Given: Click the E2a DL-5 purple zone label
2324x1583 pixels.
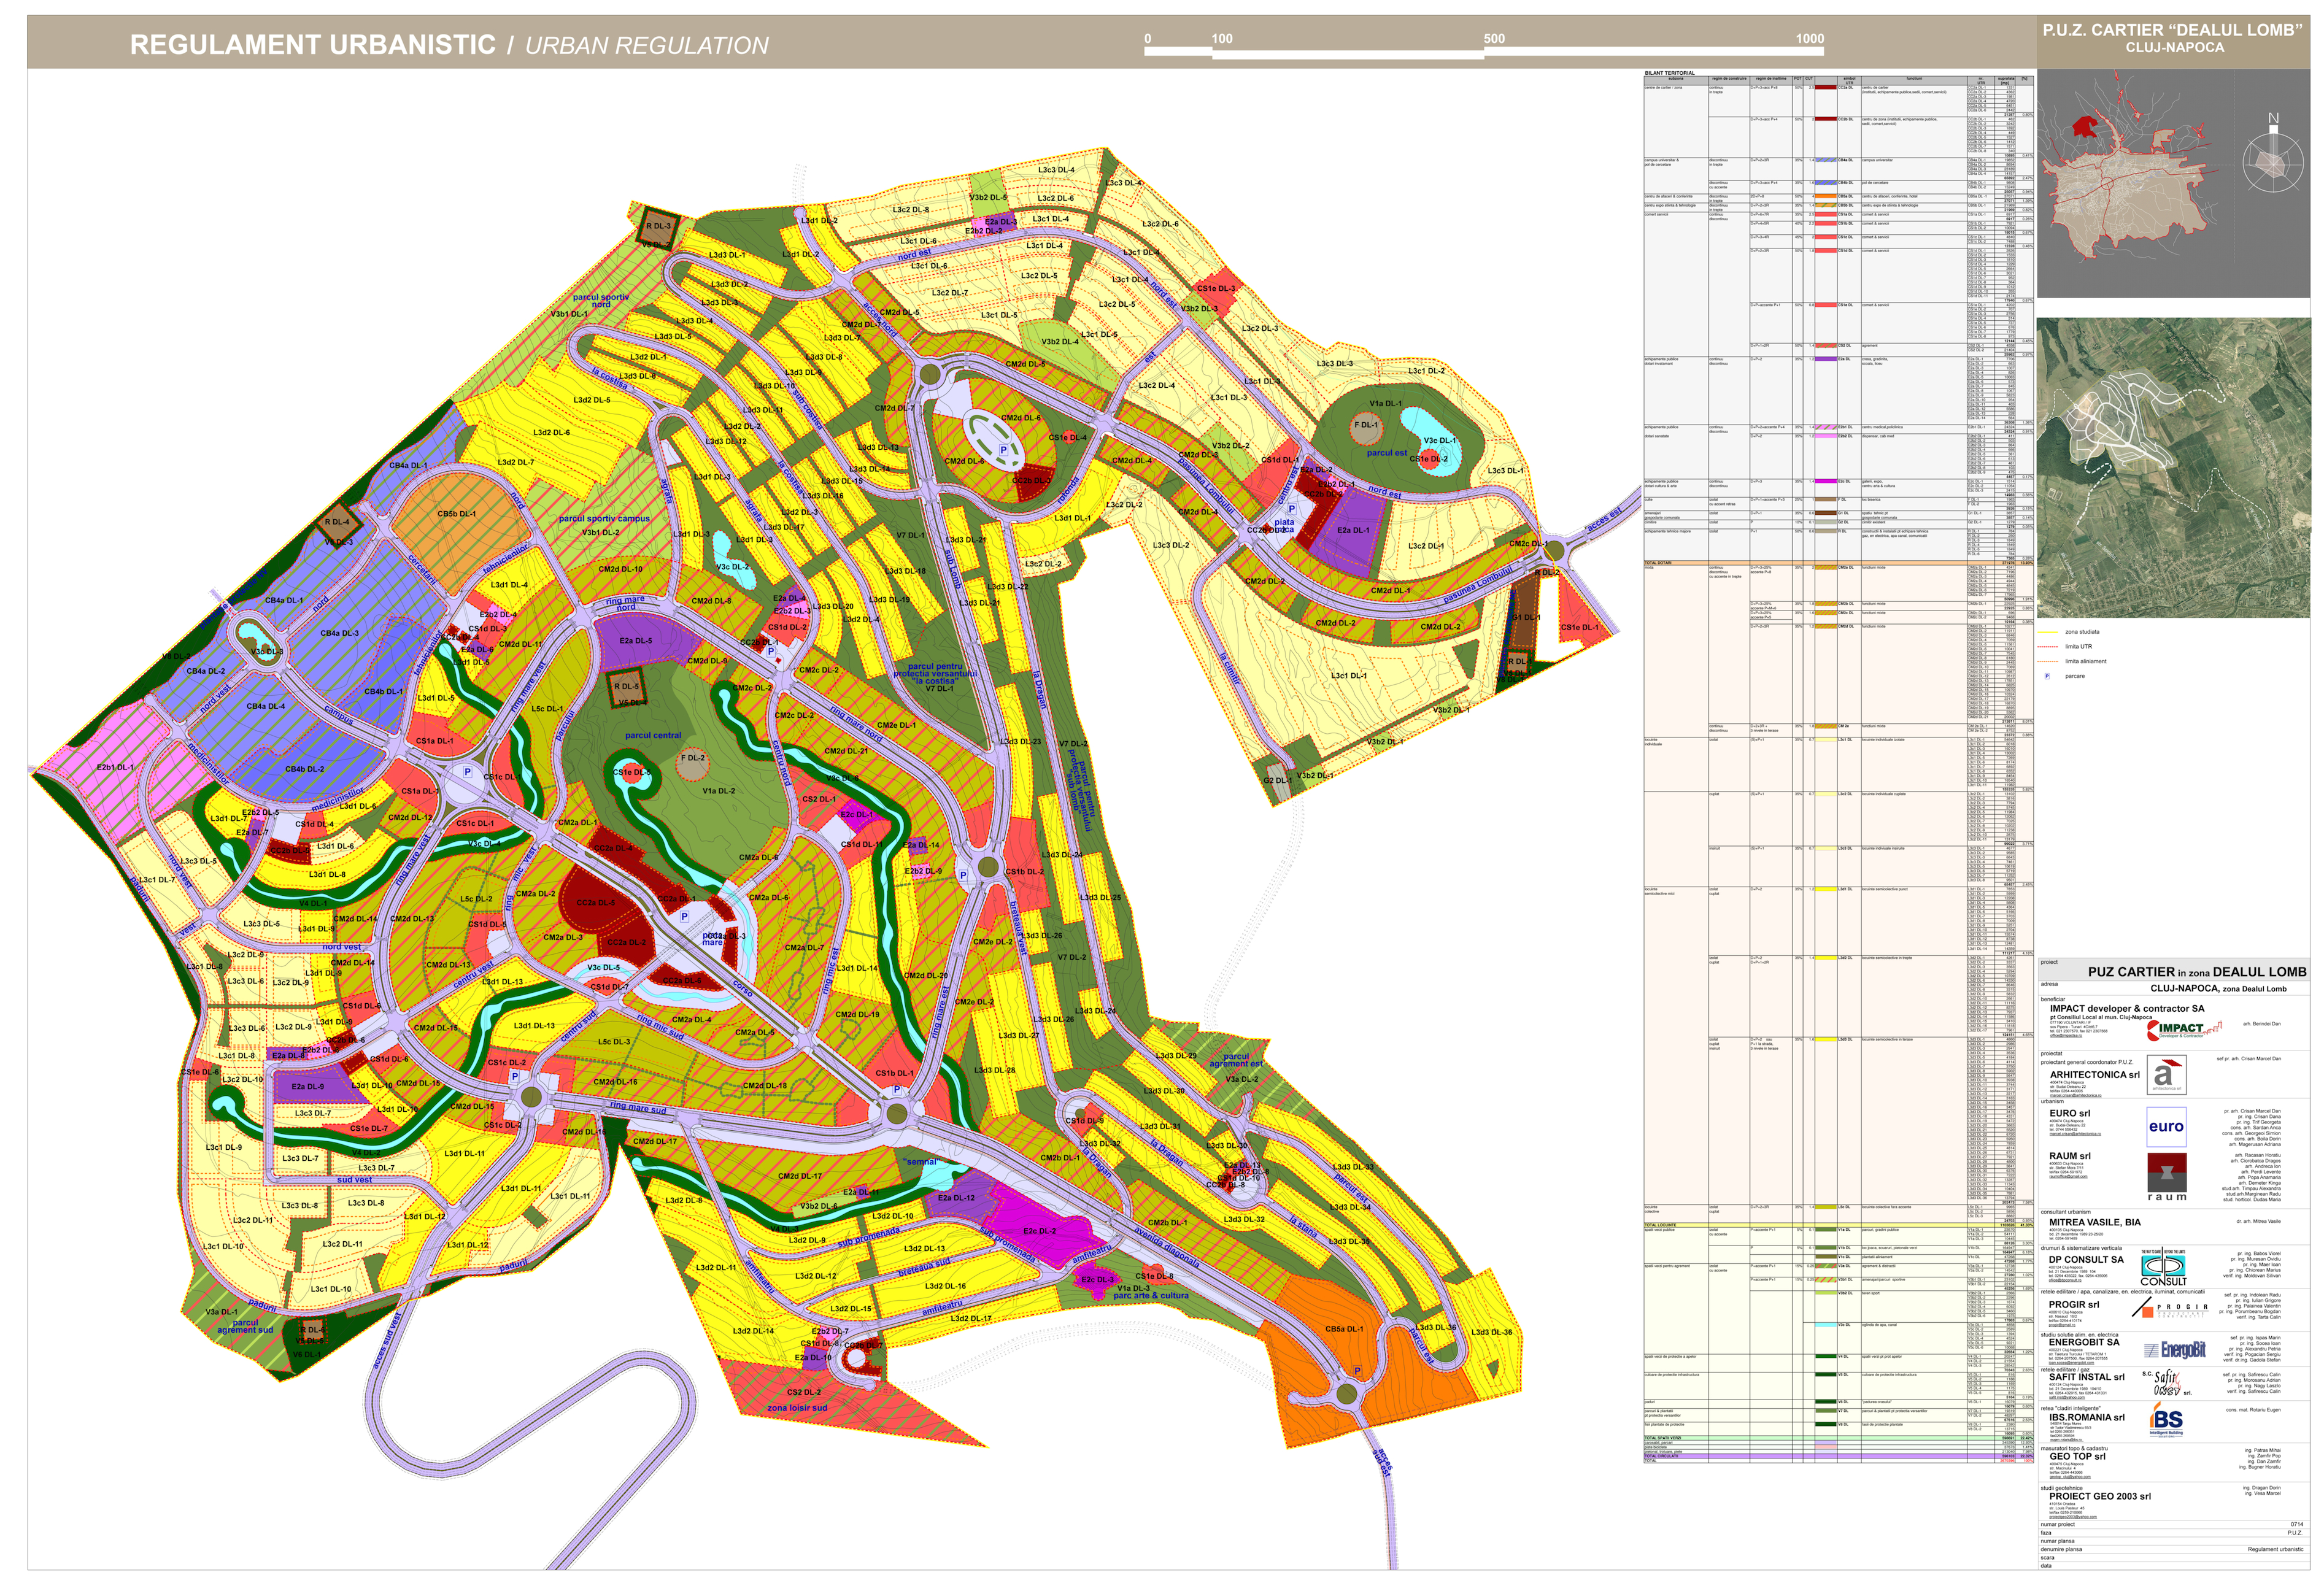Looking at the screenshot, I should point(635,641).
